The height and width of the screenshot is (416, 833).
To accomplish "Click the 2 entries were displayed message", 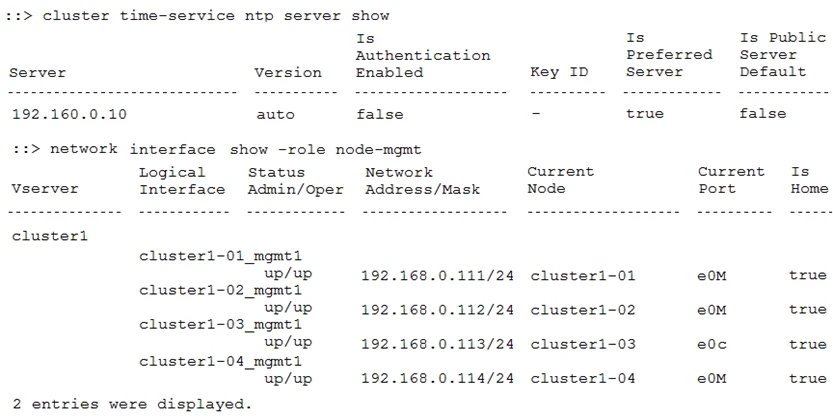I will (132, 404).
